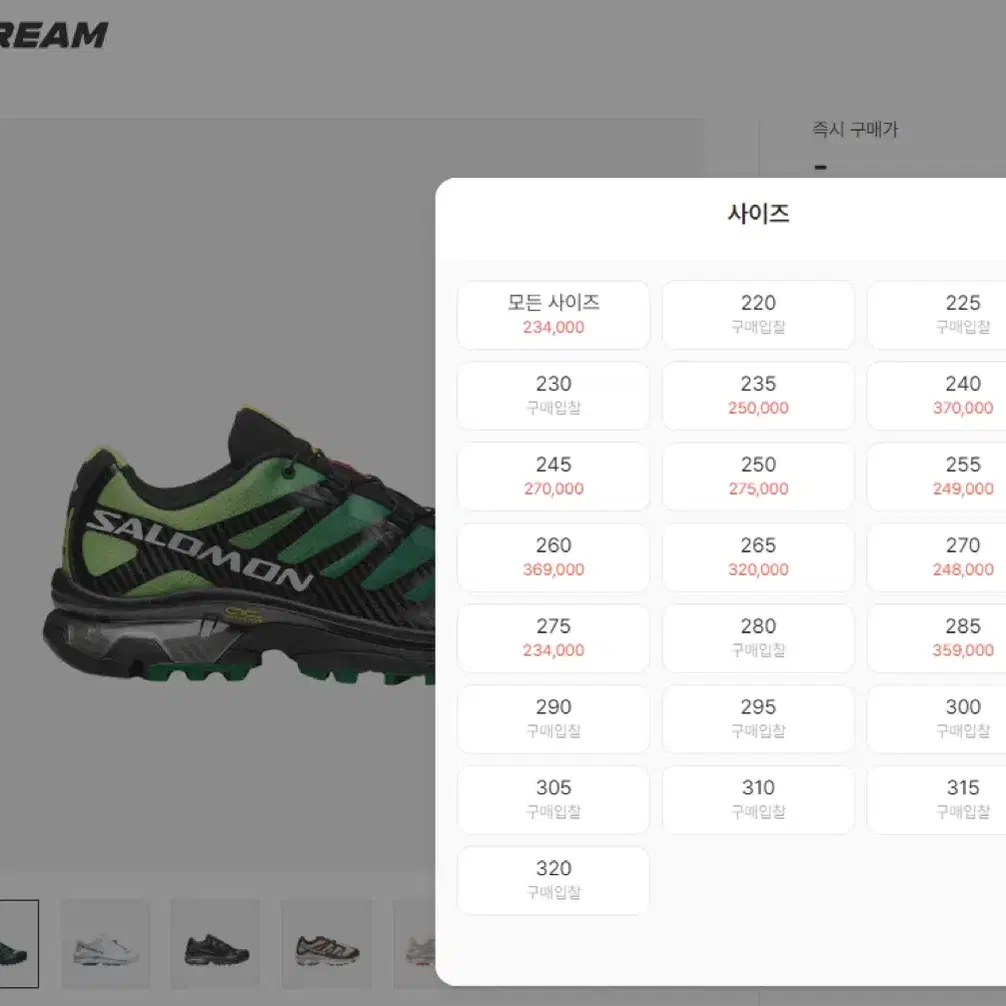The height and width of the screenshot is (1006, 1006).
Task: Choose size 305 구매입찰
Action: pyautogui.click(x=553, y=800)
